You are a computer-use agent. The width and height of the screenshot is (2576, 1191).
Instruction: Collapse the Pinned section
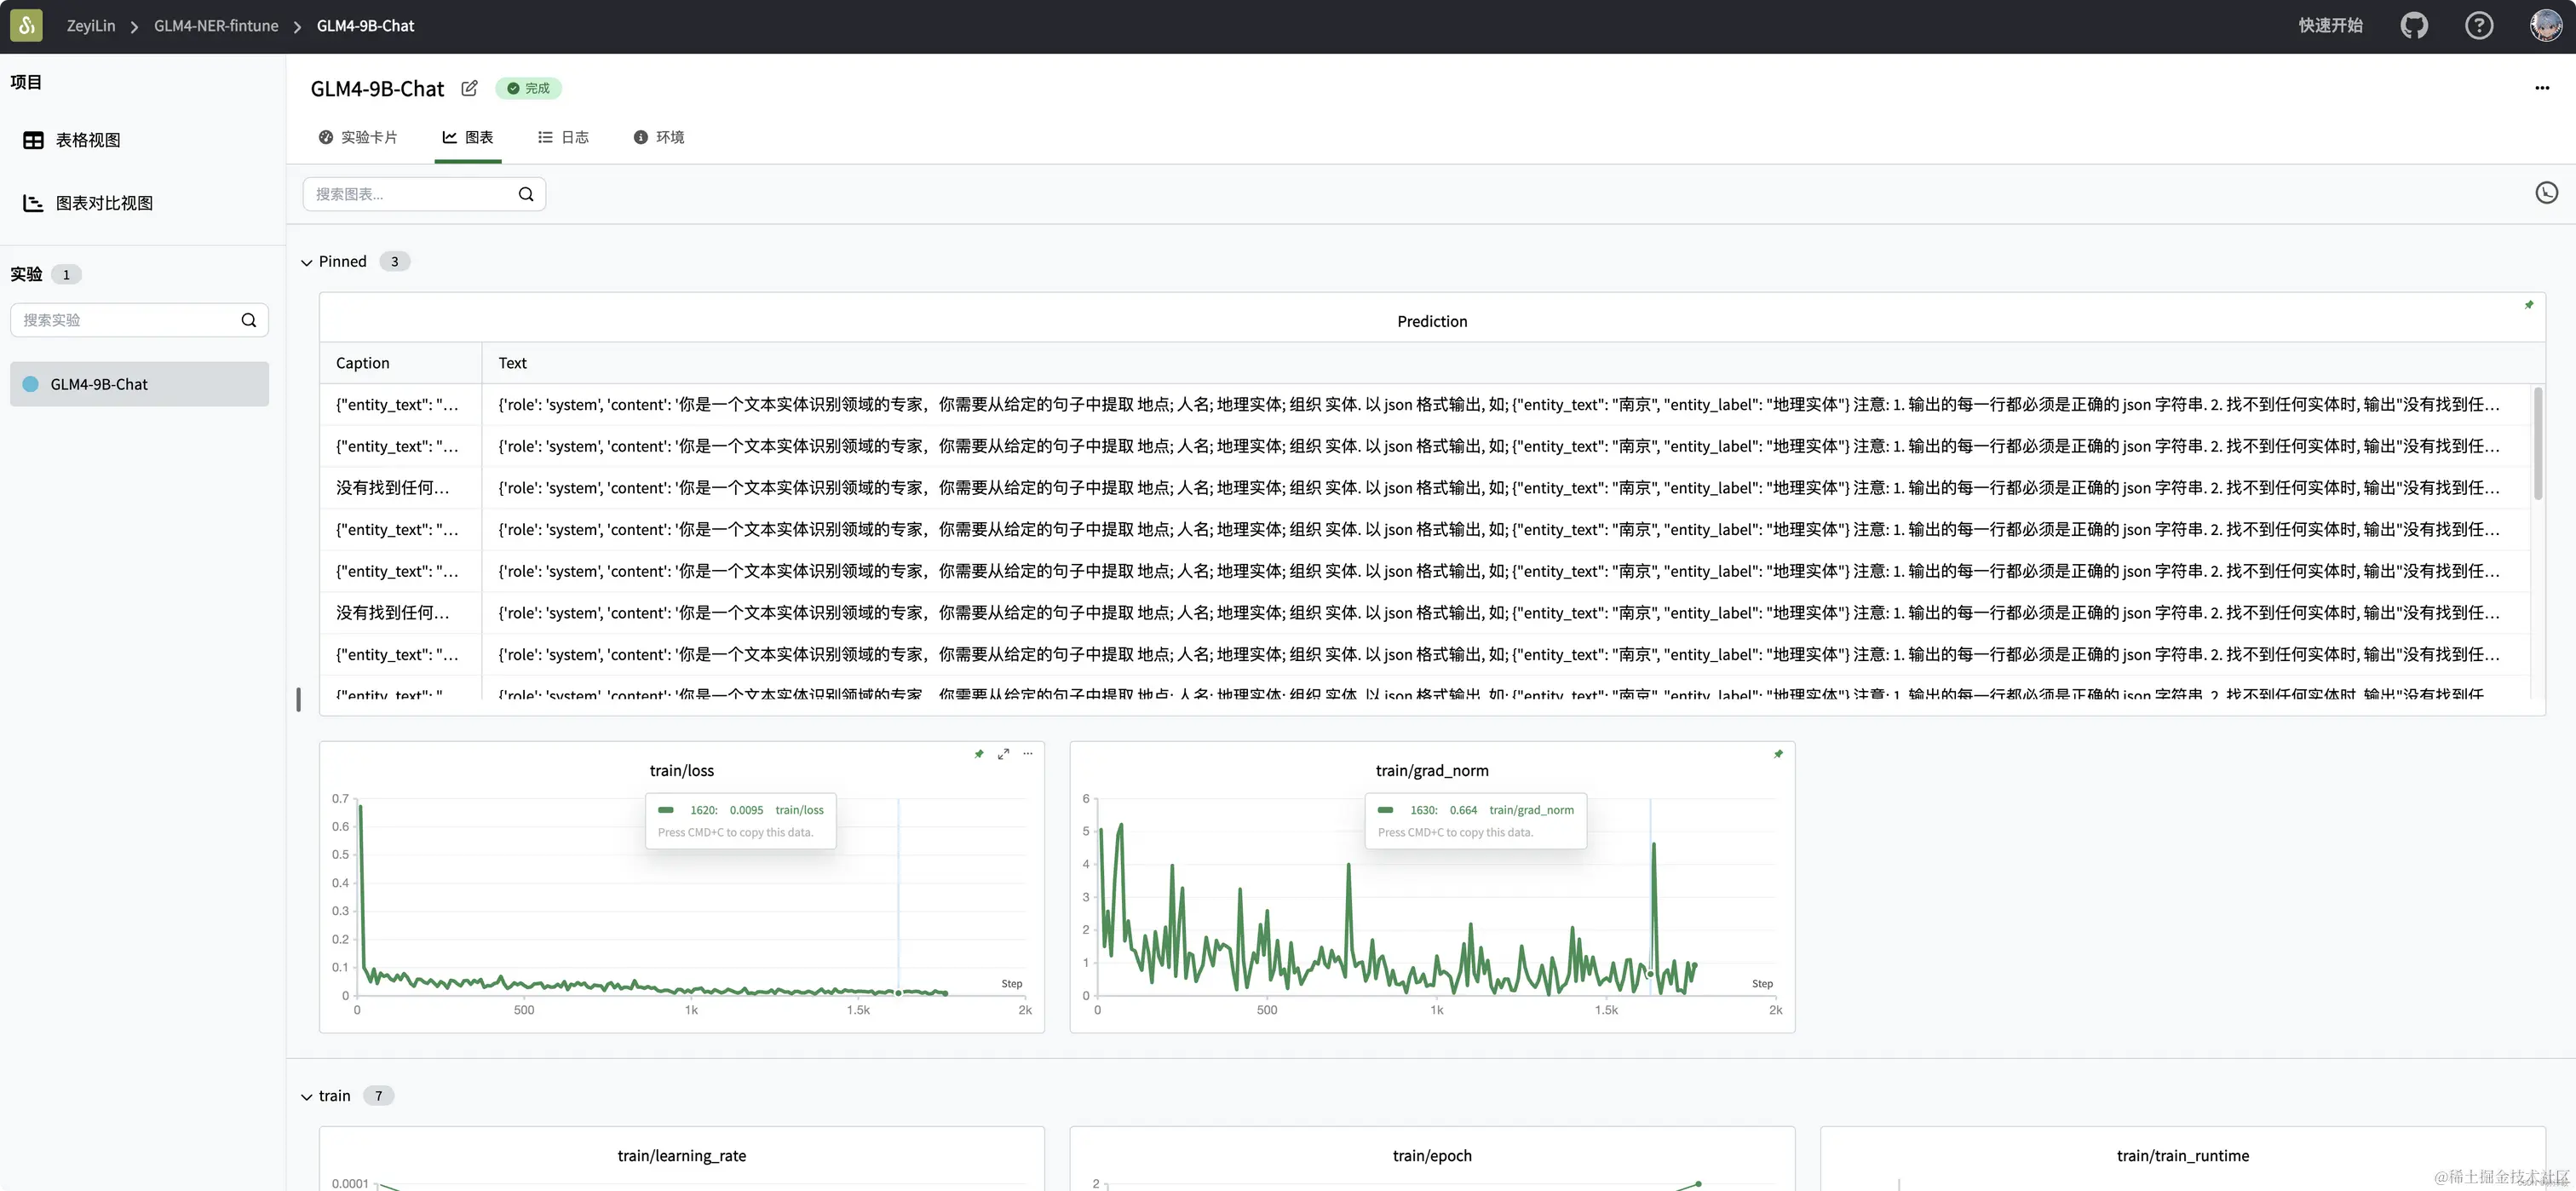pyautogui.click(x=307, y=262)
